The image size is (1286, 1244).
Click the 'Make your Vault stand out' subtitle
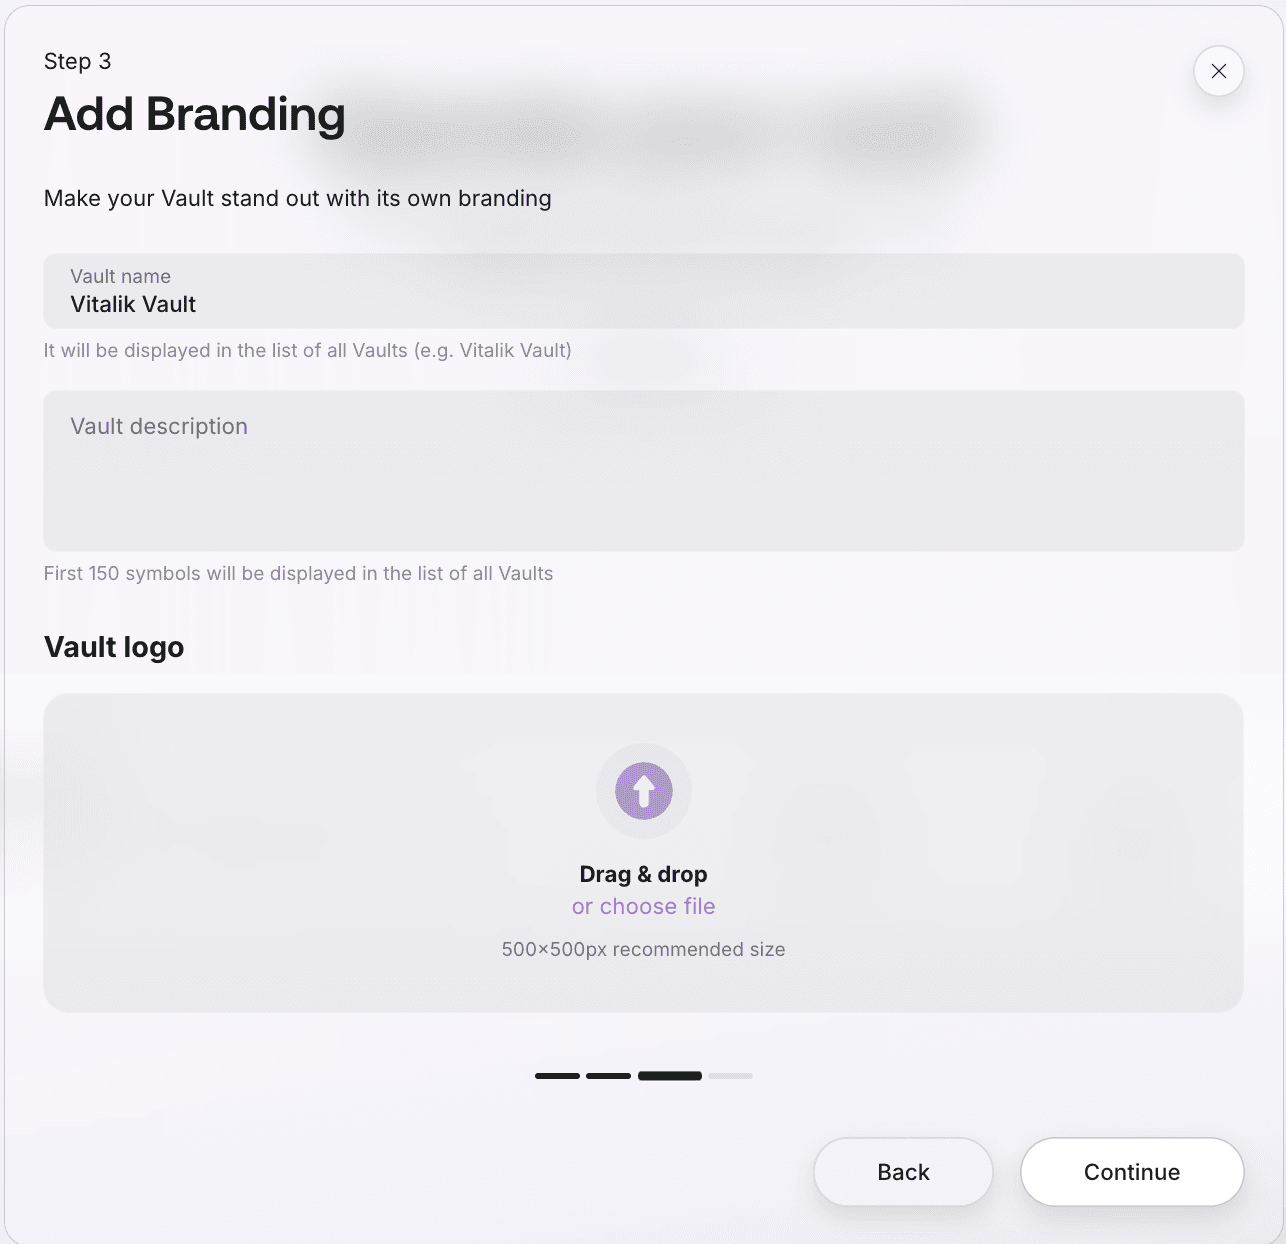coord(297,198)
